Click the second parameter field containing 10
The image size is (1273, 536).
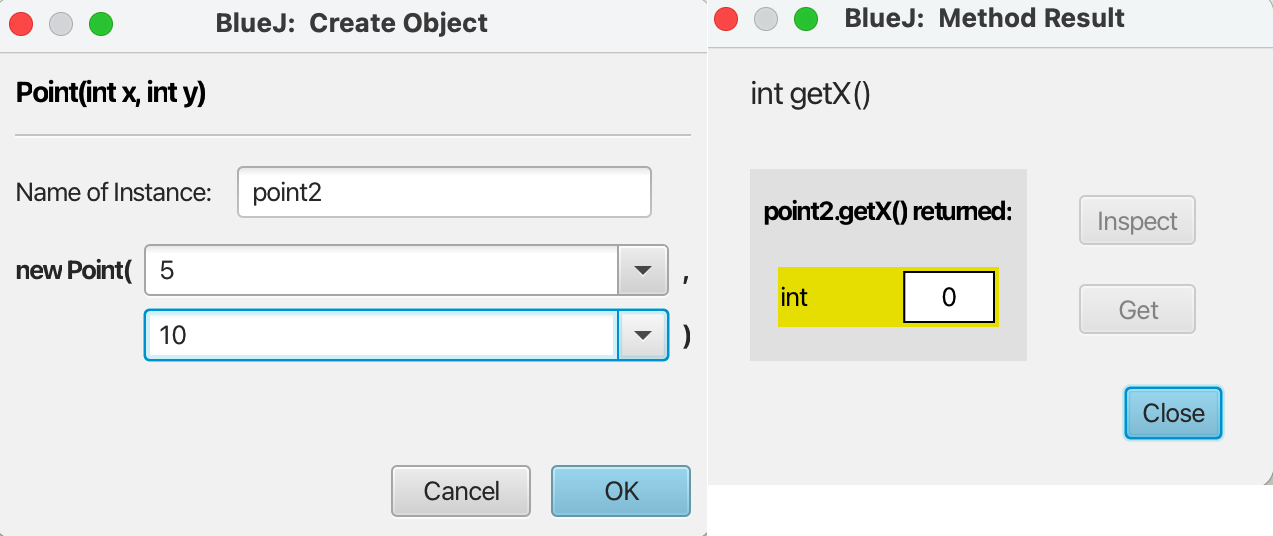click(382, 334)
